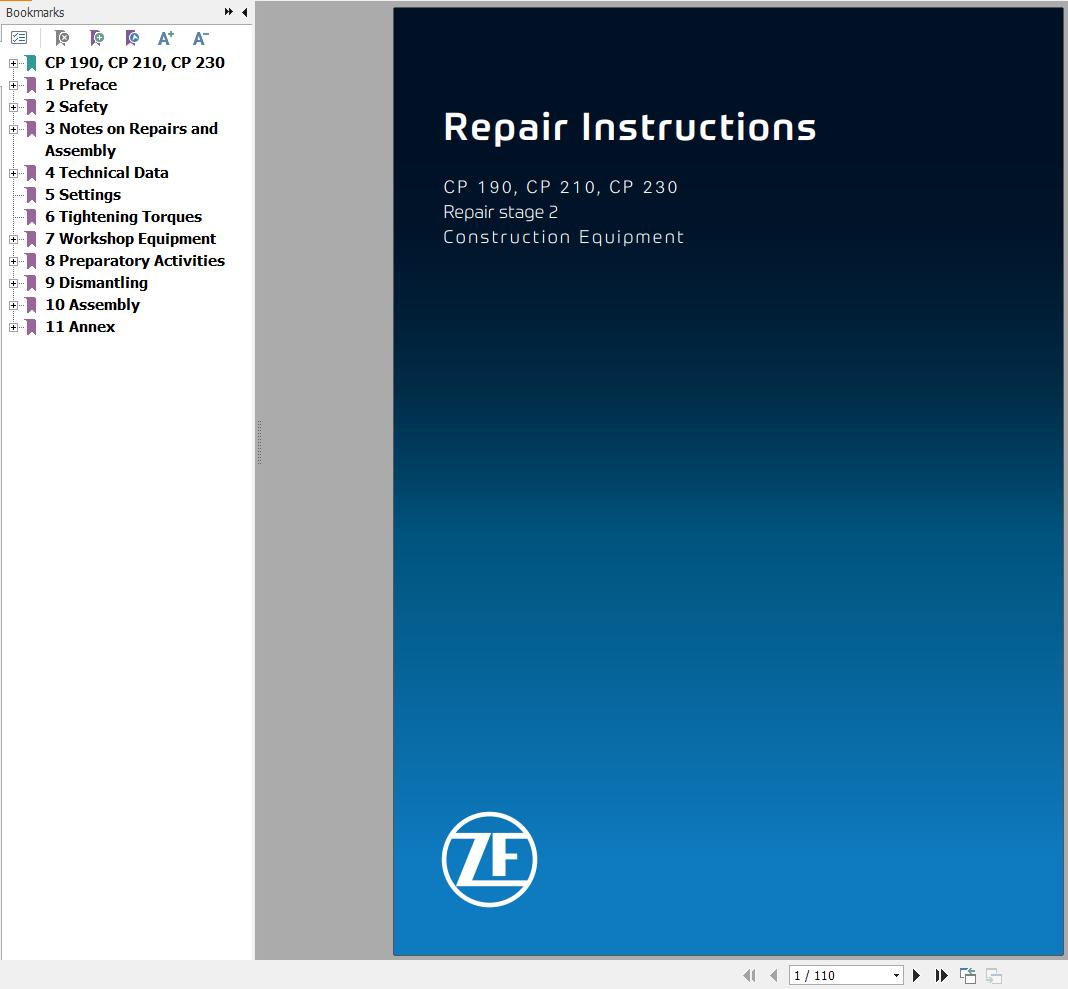Click the teal bookmark icon for CP 190

(31, 63)
